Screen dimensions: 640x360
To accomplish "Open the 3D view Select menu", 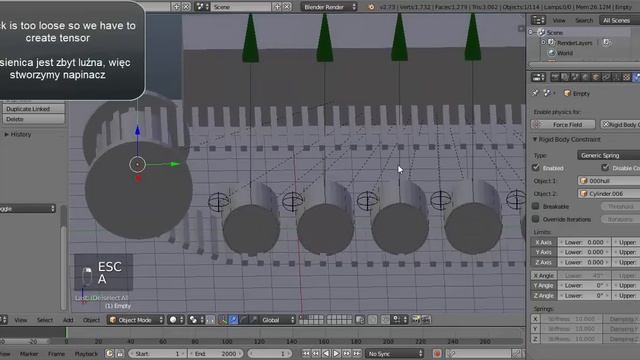I will coord(45,320).
